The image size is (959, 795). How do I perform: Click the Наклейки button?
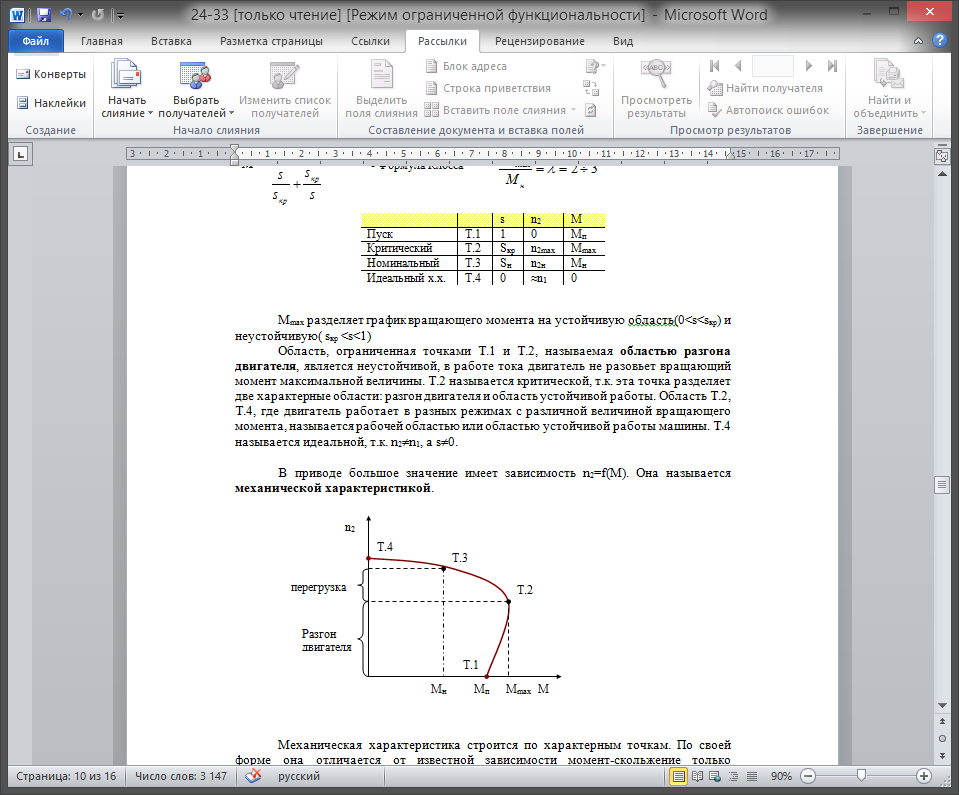tap(51, 103)
